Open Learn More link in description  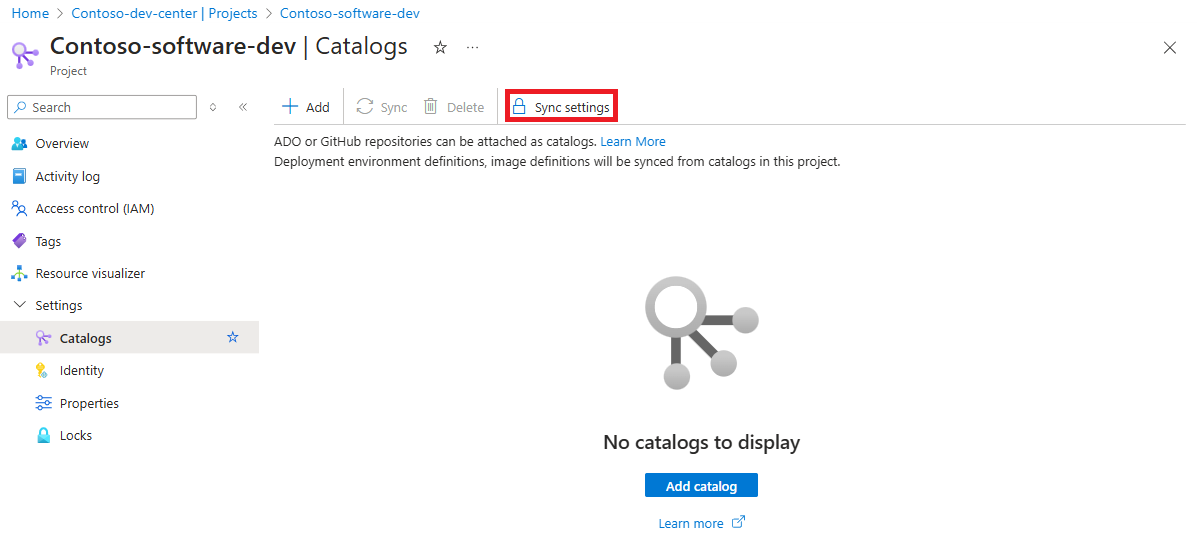(x=633, y=141)
